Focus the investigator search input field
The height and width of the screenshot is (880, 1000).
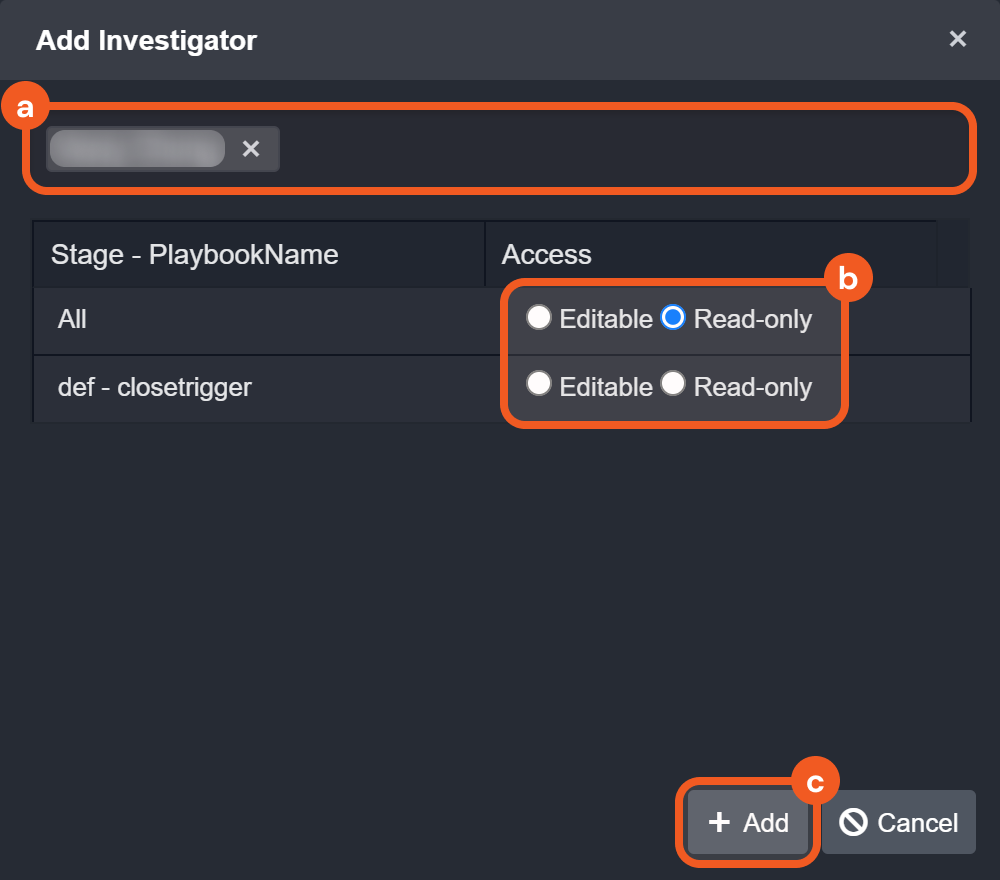click(620, 149)
